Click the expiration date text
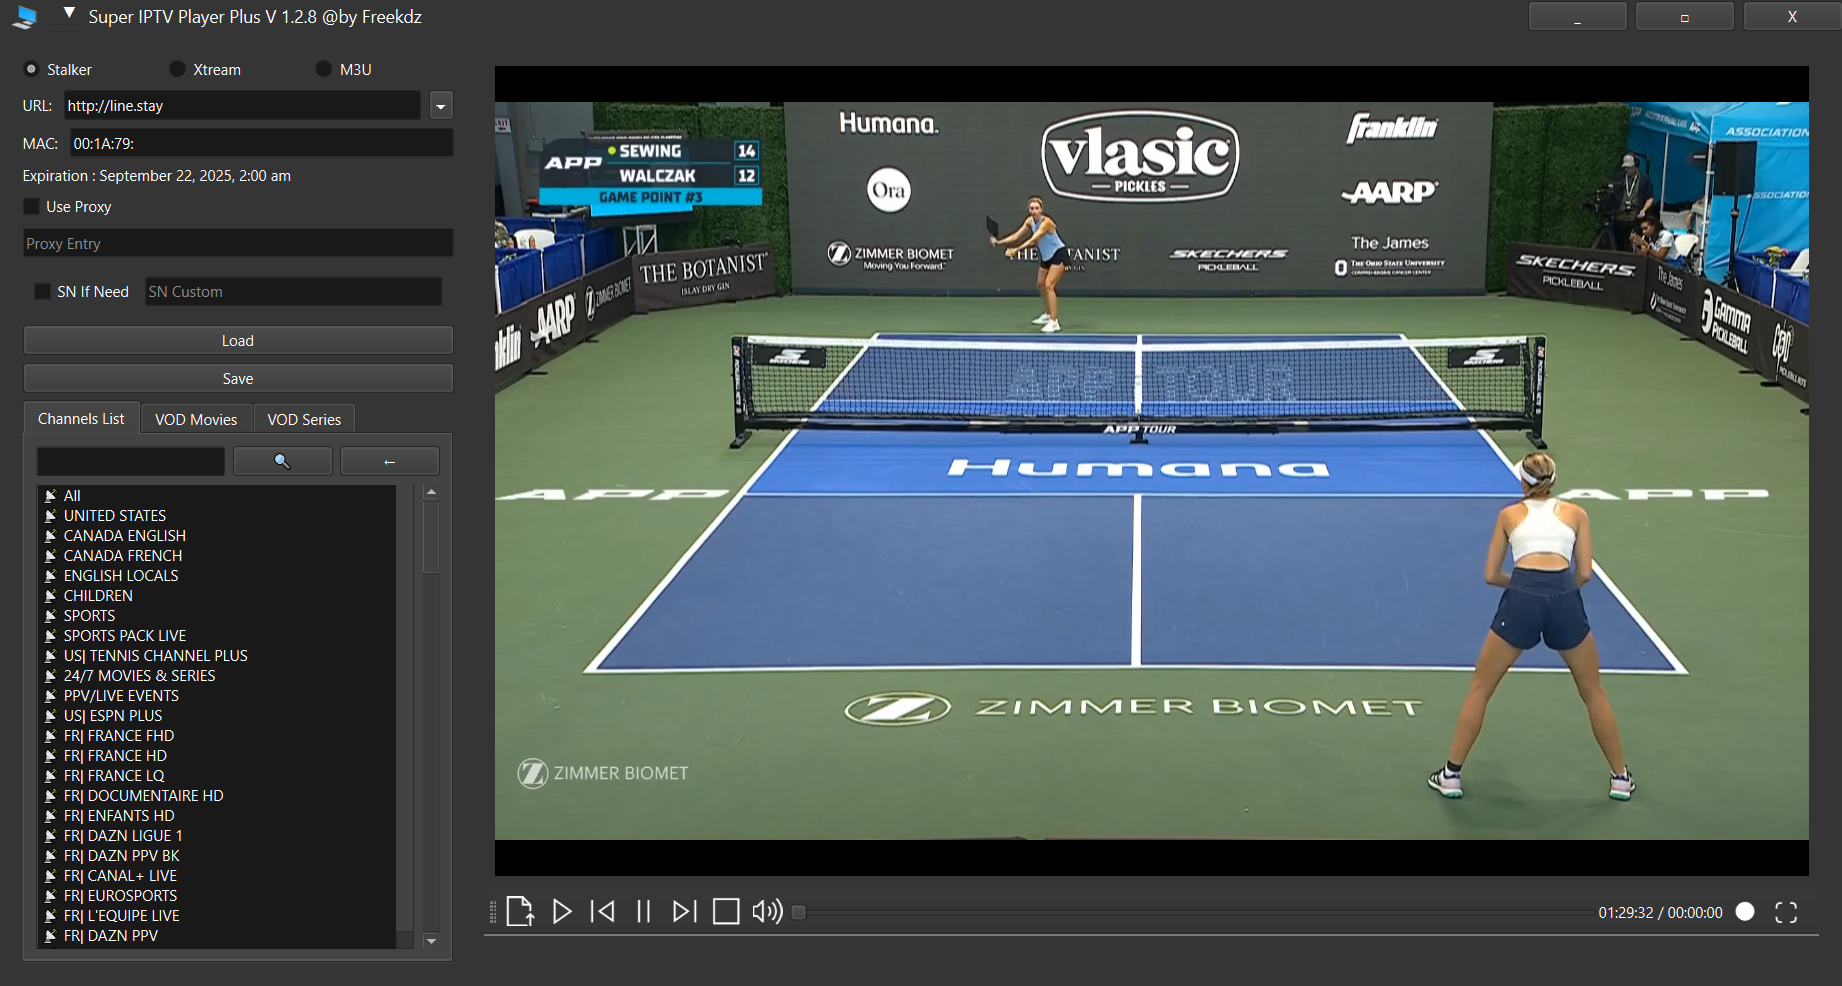 coord(157,175)
